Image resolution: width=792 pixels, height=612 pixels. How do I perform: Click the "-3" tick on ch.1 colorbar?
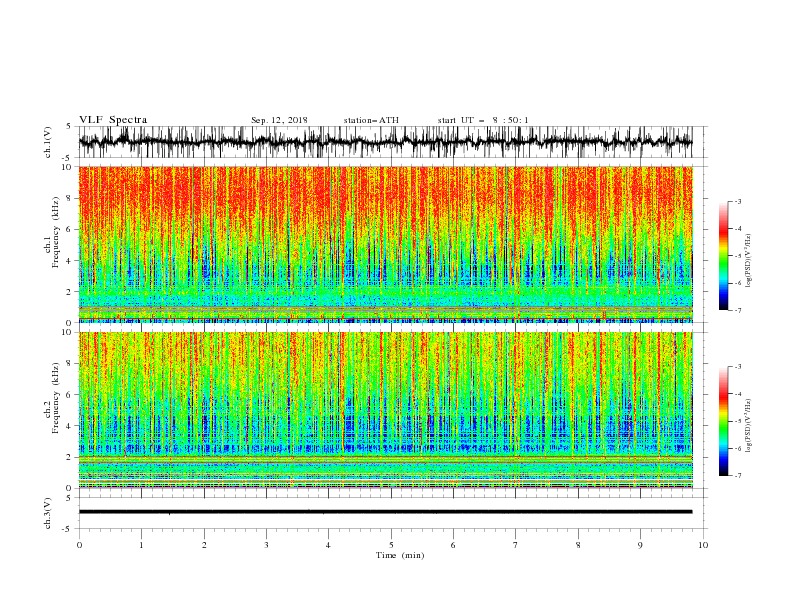pyautogui.click(x=738, y=201)
